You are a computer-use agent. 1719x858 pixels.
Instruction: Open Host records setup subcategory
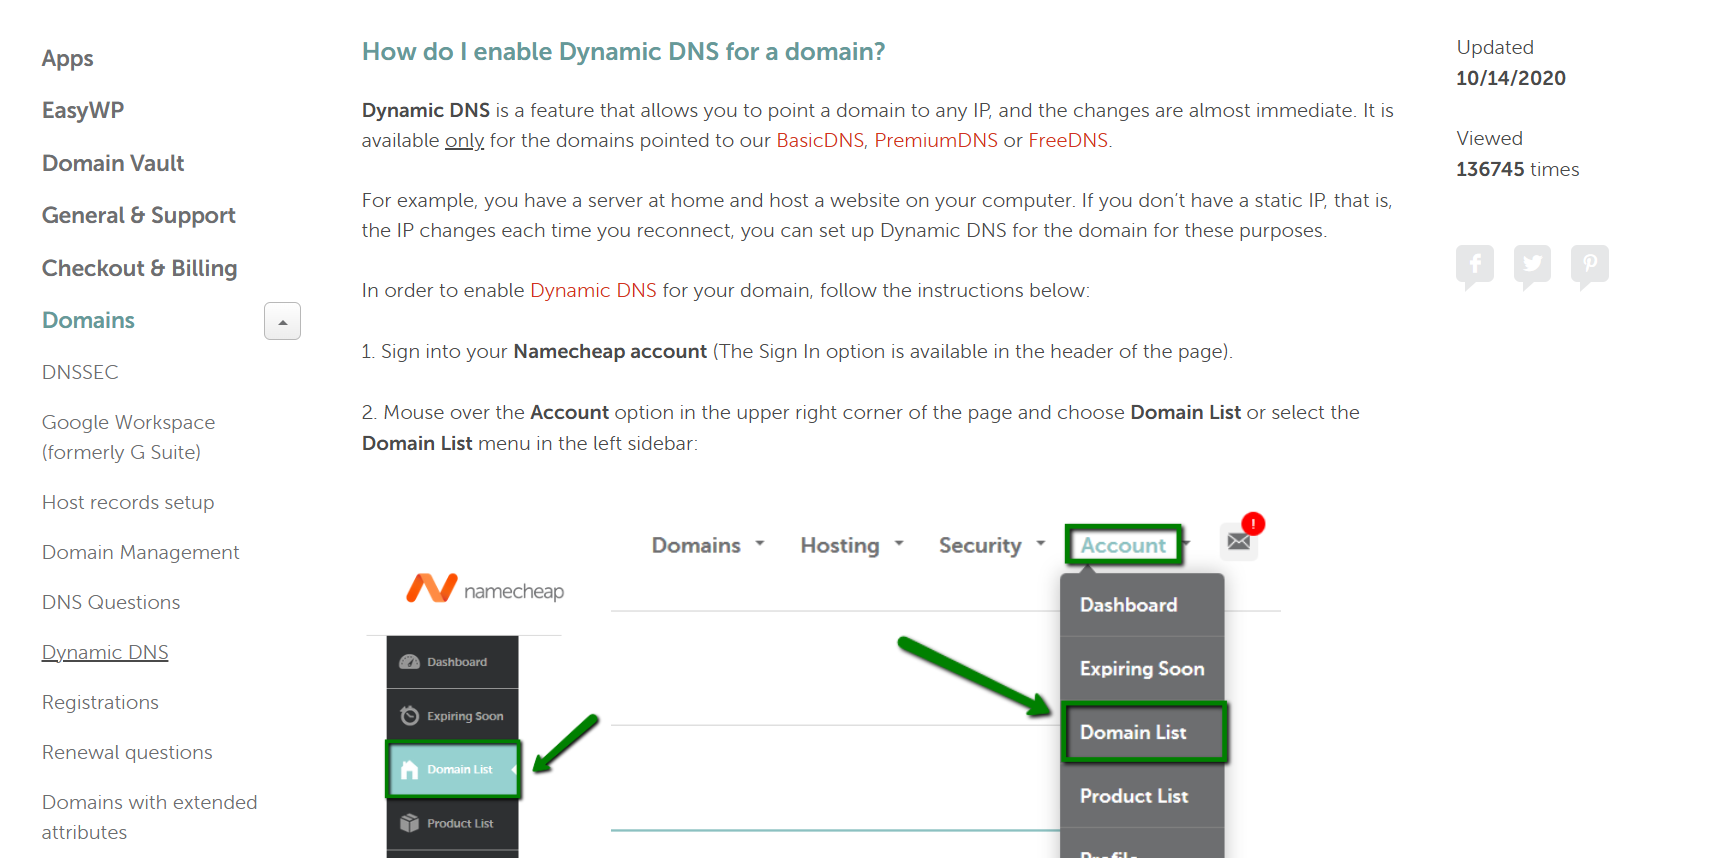(128, 502)
